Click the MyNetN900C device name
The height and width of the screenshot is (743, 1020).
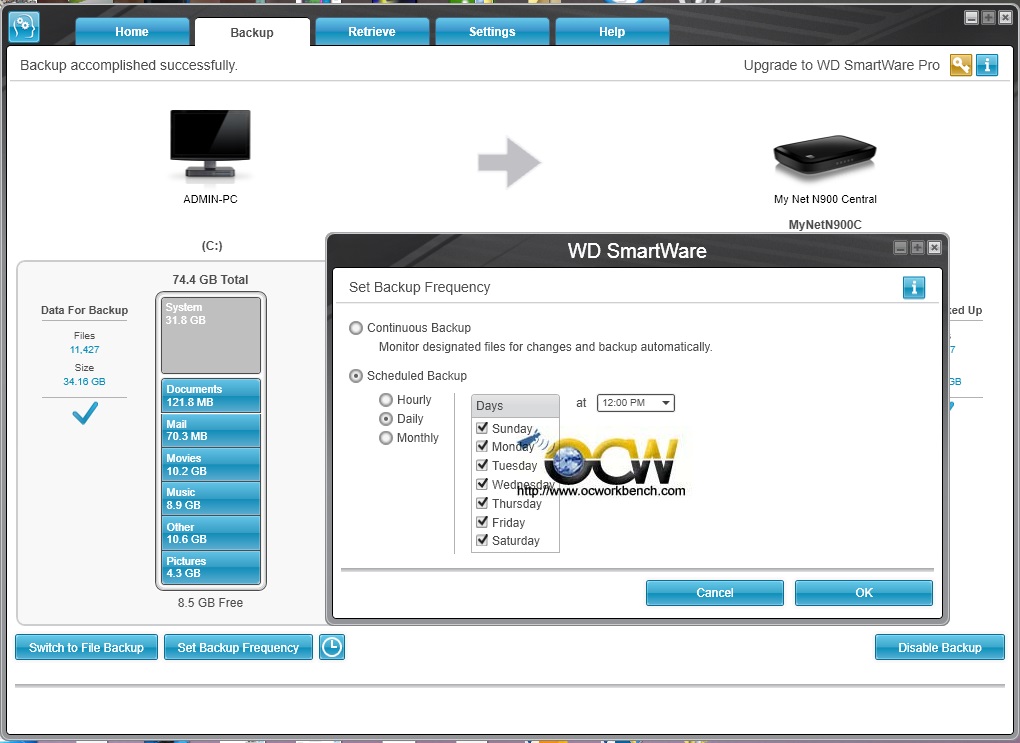pos(825,224)
